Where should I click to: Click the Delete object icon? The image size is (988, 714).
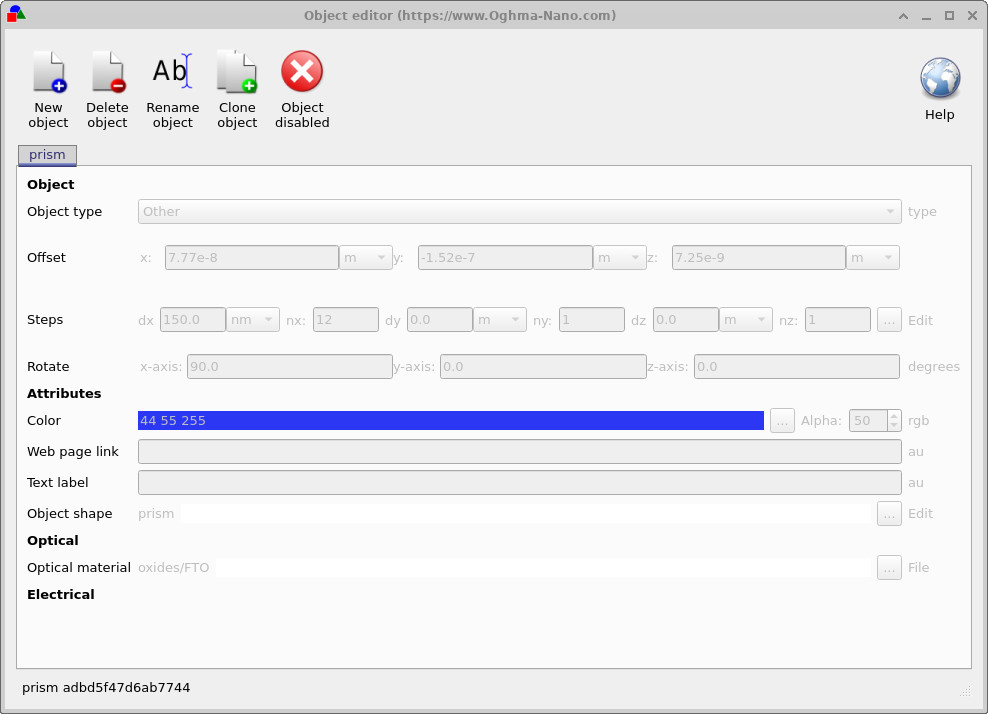[x=107, y=72]
